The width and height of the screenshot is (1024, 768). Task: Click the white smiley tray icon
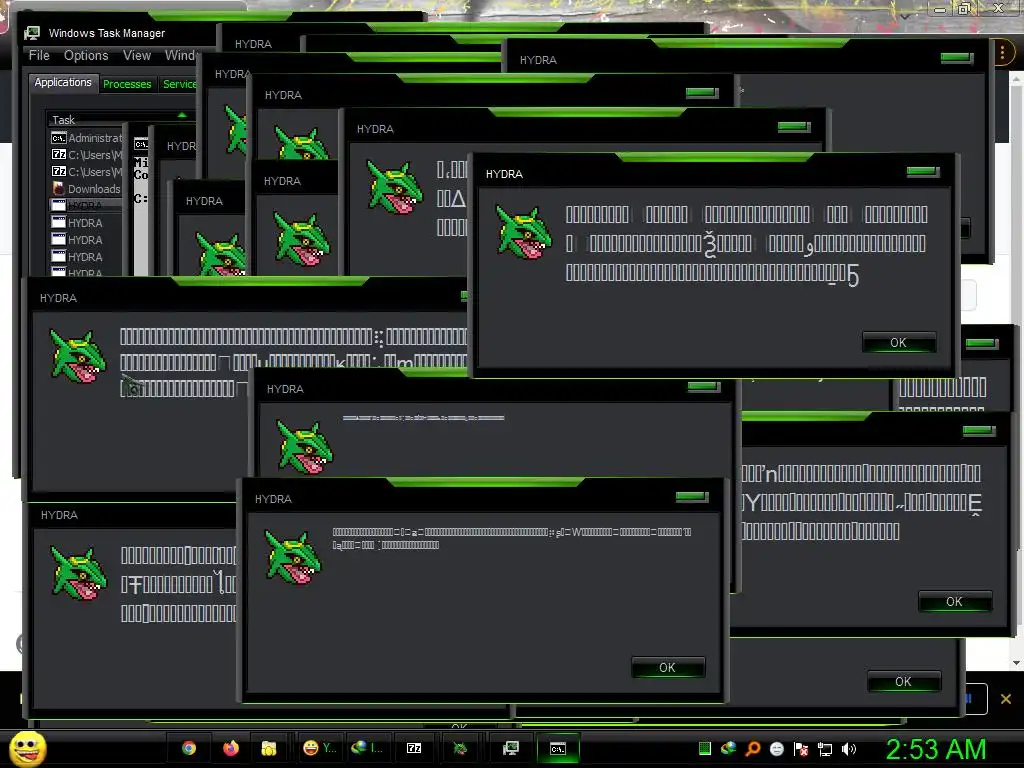pyautogui.click(x=776, y=748)
